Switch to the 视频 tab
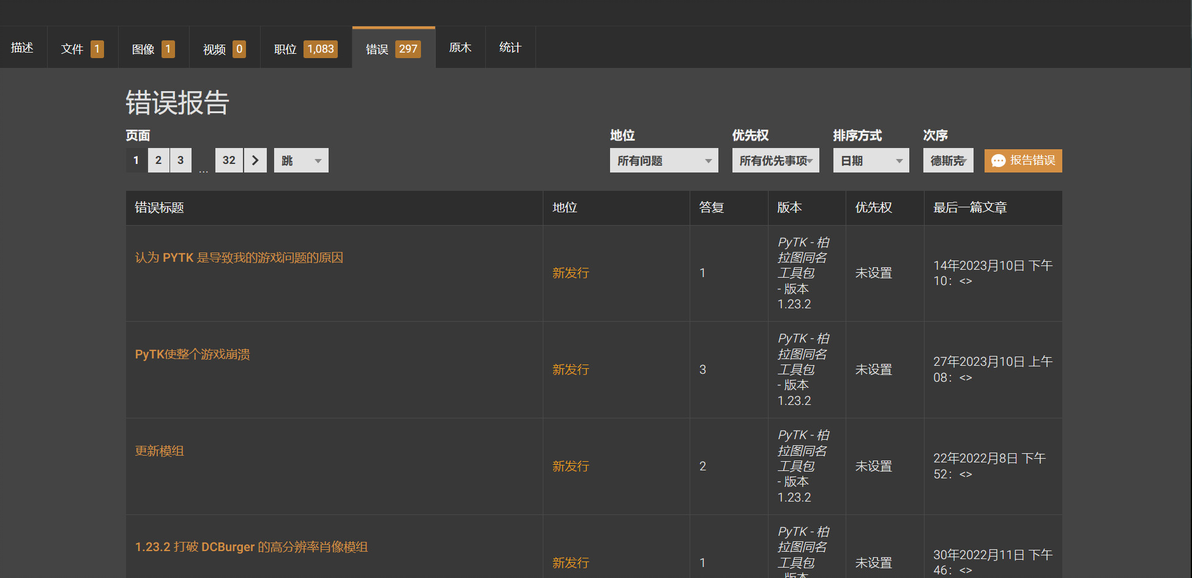This screenshot has height=578, width=1192. click(224, 49)
